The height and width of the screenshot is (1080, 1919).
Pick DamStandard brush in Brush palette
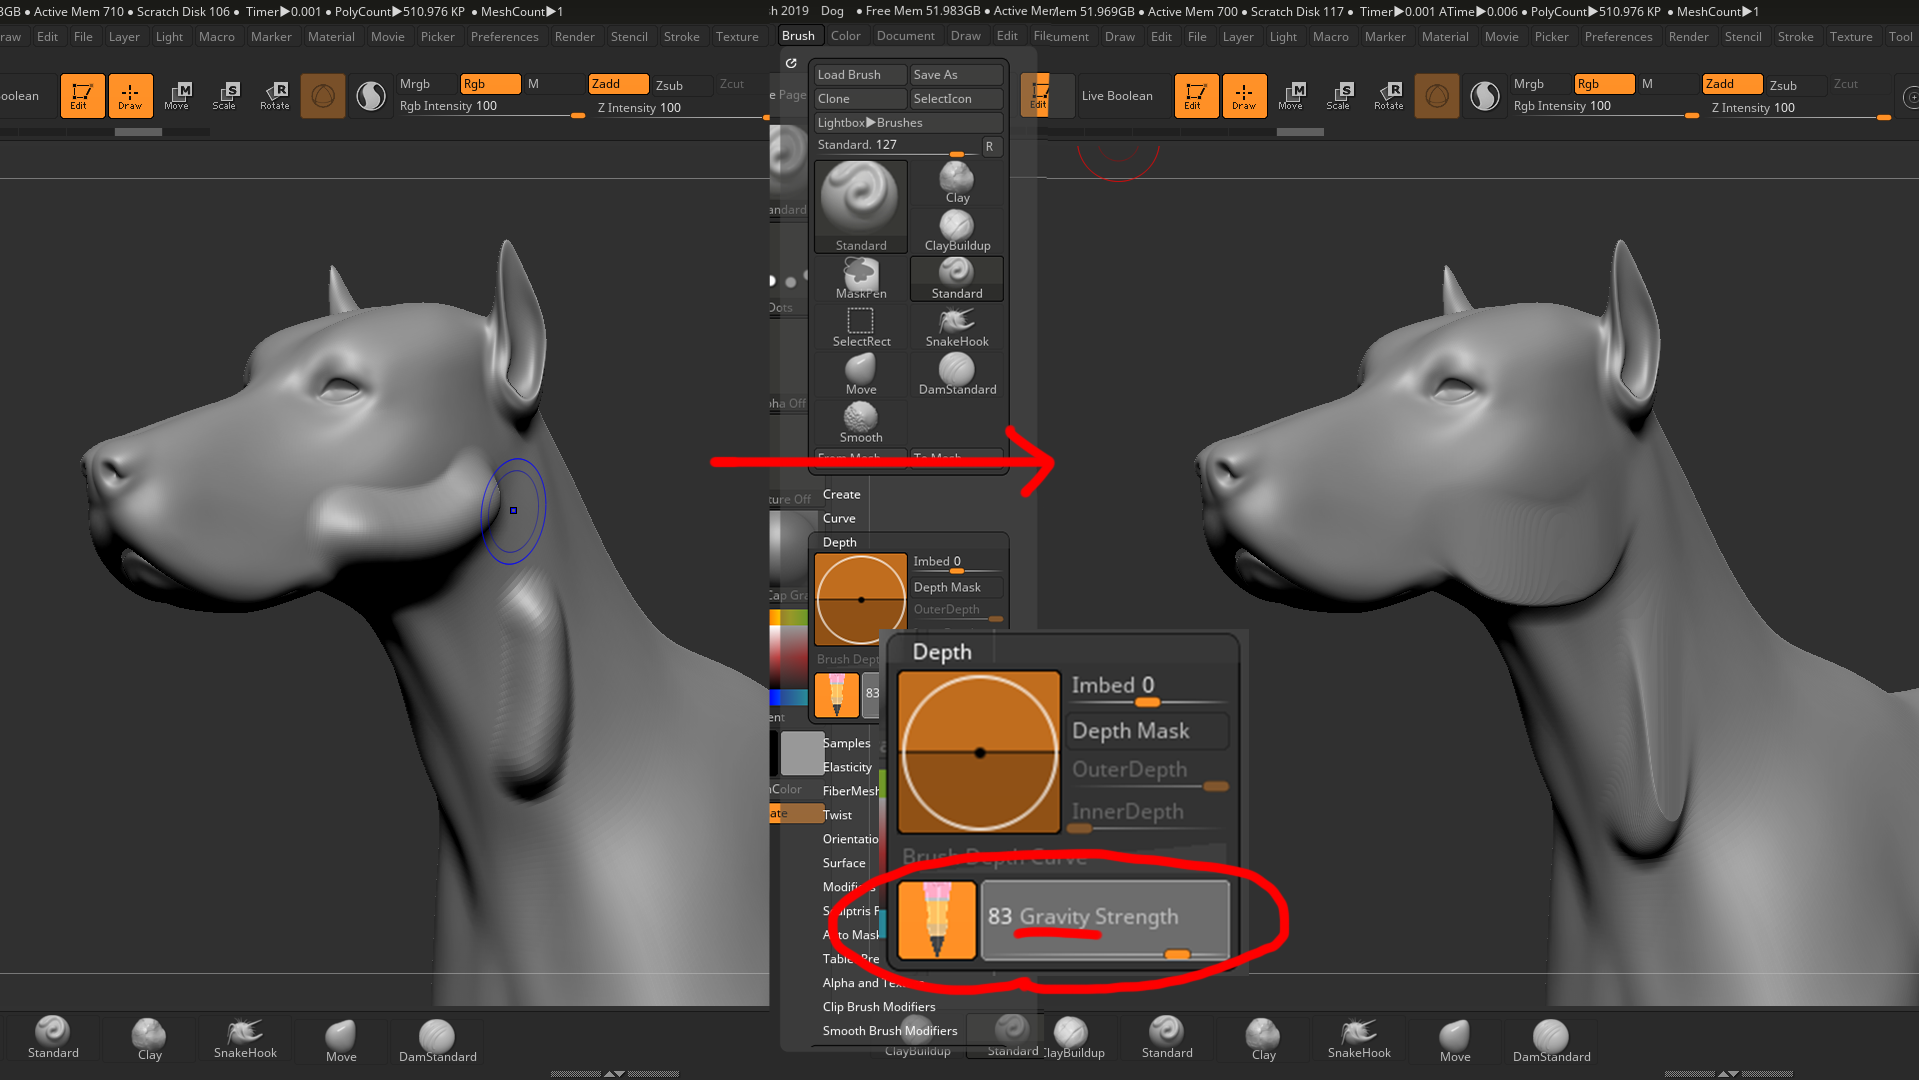[x=957, y=375]
